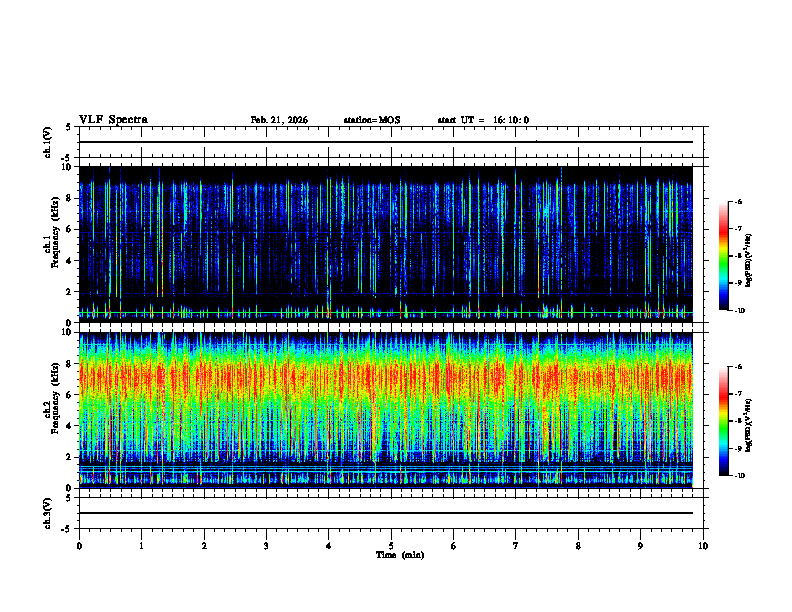Click the ch.1 voltage waveform trace
The height and width of the screenshot is (612, 792).
386,142
